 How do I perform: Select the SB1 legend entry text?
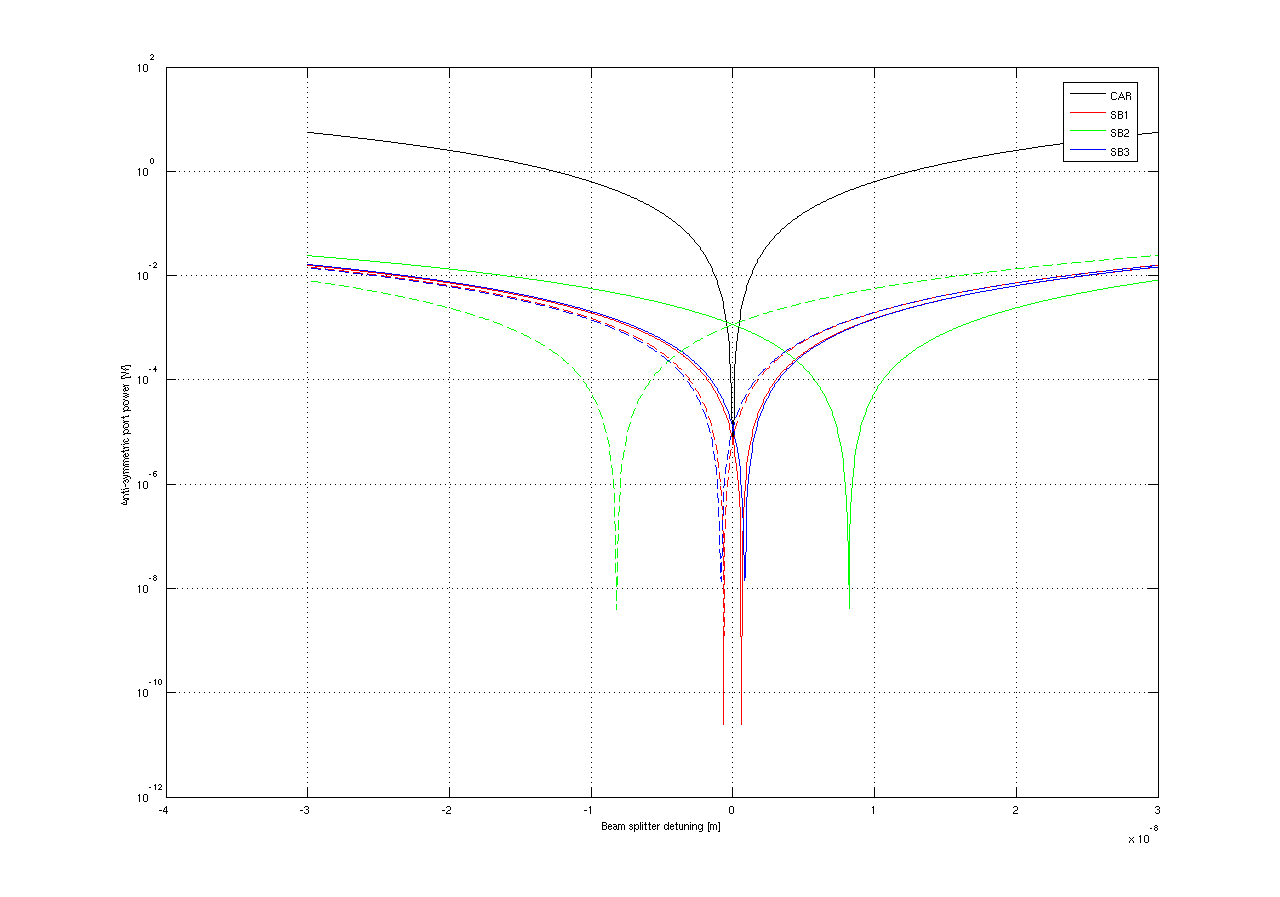click(1120, 115)
